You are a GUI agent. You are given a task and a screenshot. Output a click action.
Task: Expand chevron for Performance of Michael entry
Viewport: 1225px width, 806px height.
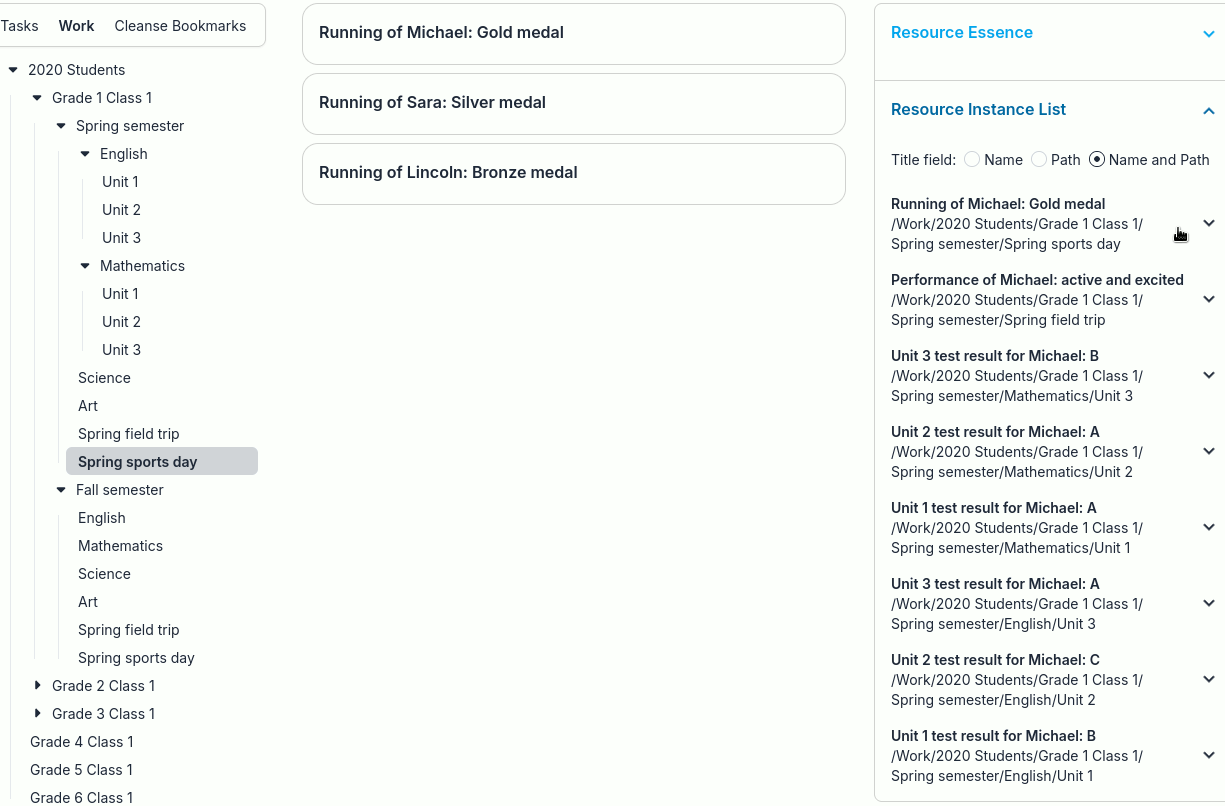tap(1208, 299)
